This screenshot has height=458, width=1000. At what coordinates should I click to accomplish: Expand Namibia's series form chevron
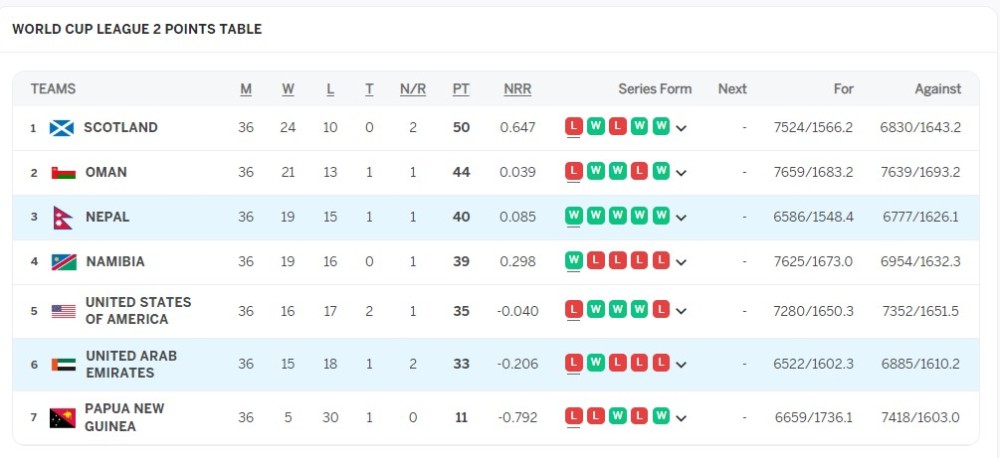682,262
